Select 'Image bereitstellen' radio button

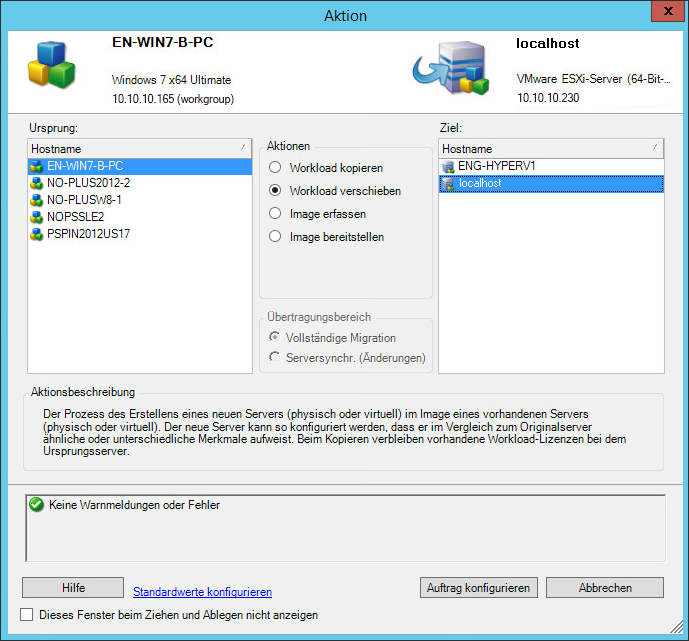point(275,237)
